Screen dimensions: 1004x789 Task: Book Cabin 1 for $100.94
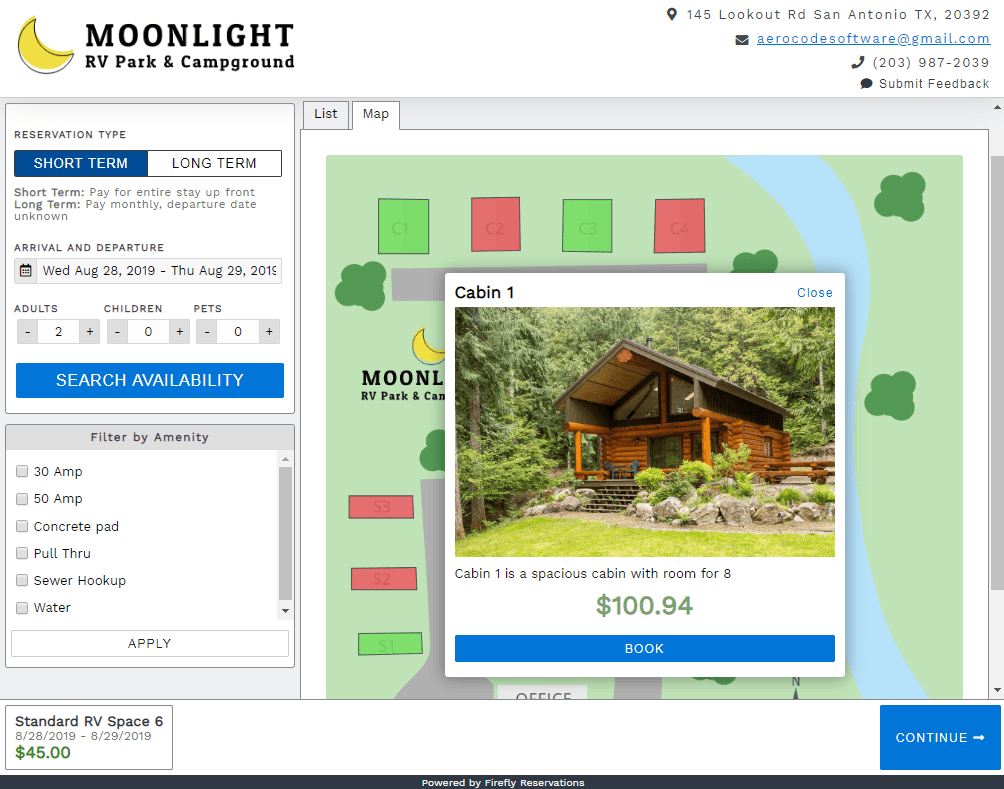644,648
